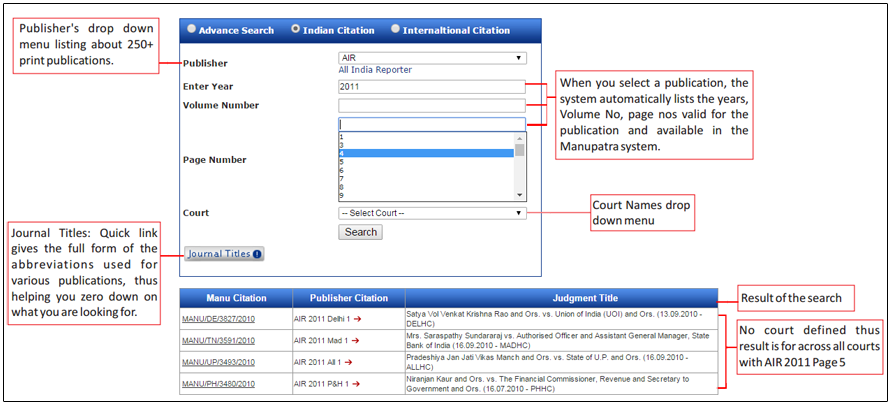The image size is (890, 404).
Task: Choose page number 6 in list
Action: click(426, 170)
